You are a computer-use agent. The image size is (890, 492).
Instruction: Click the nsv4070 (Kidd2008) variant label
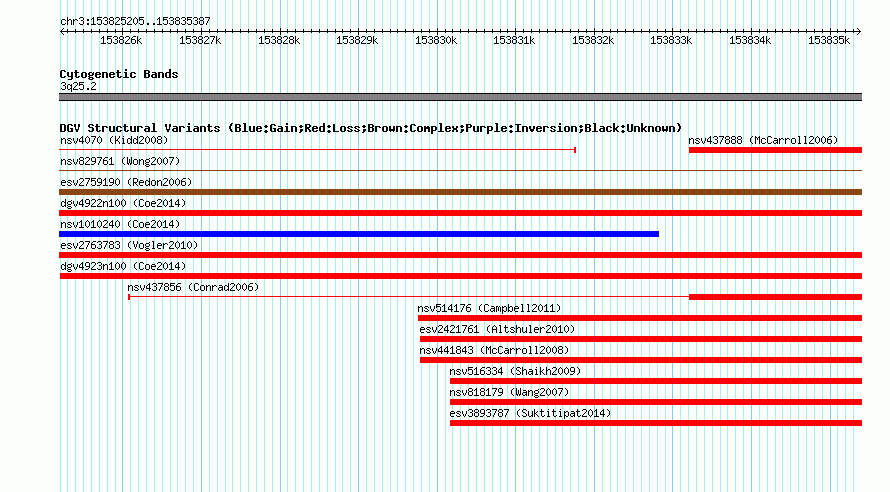click(114, 140)
